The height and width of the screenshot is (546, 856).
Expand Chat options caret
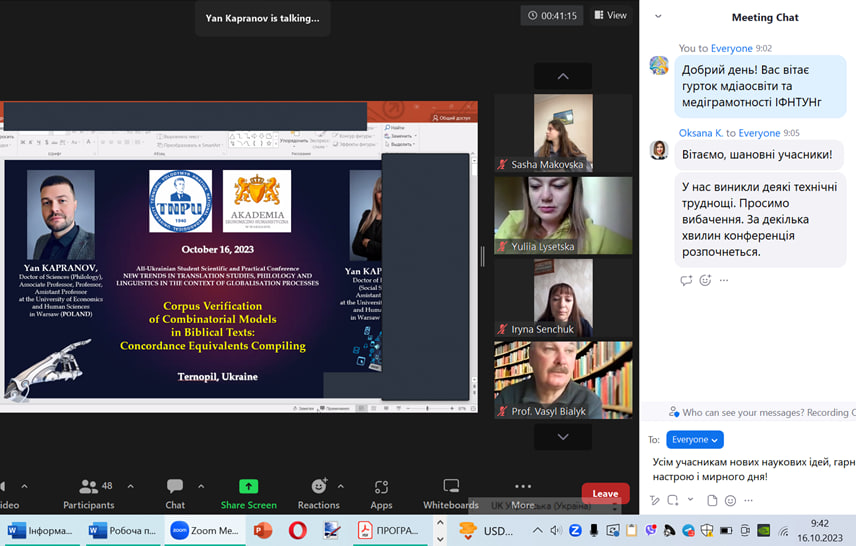[x=201, y=486]
